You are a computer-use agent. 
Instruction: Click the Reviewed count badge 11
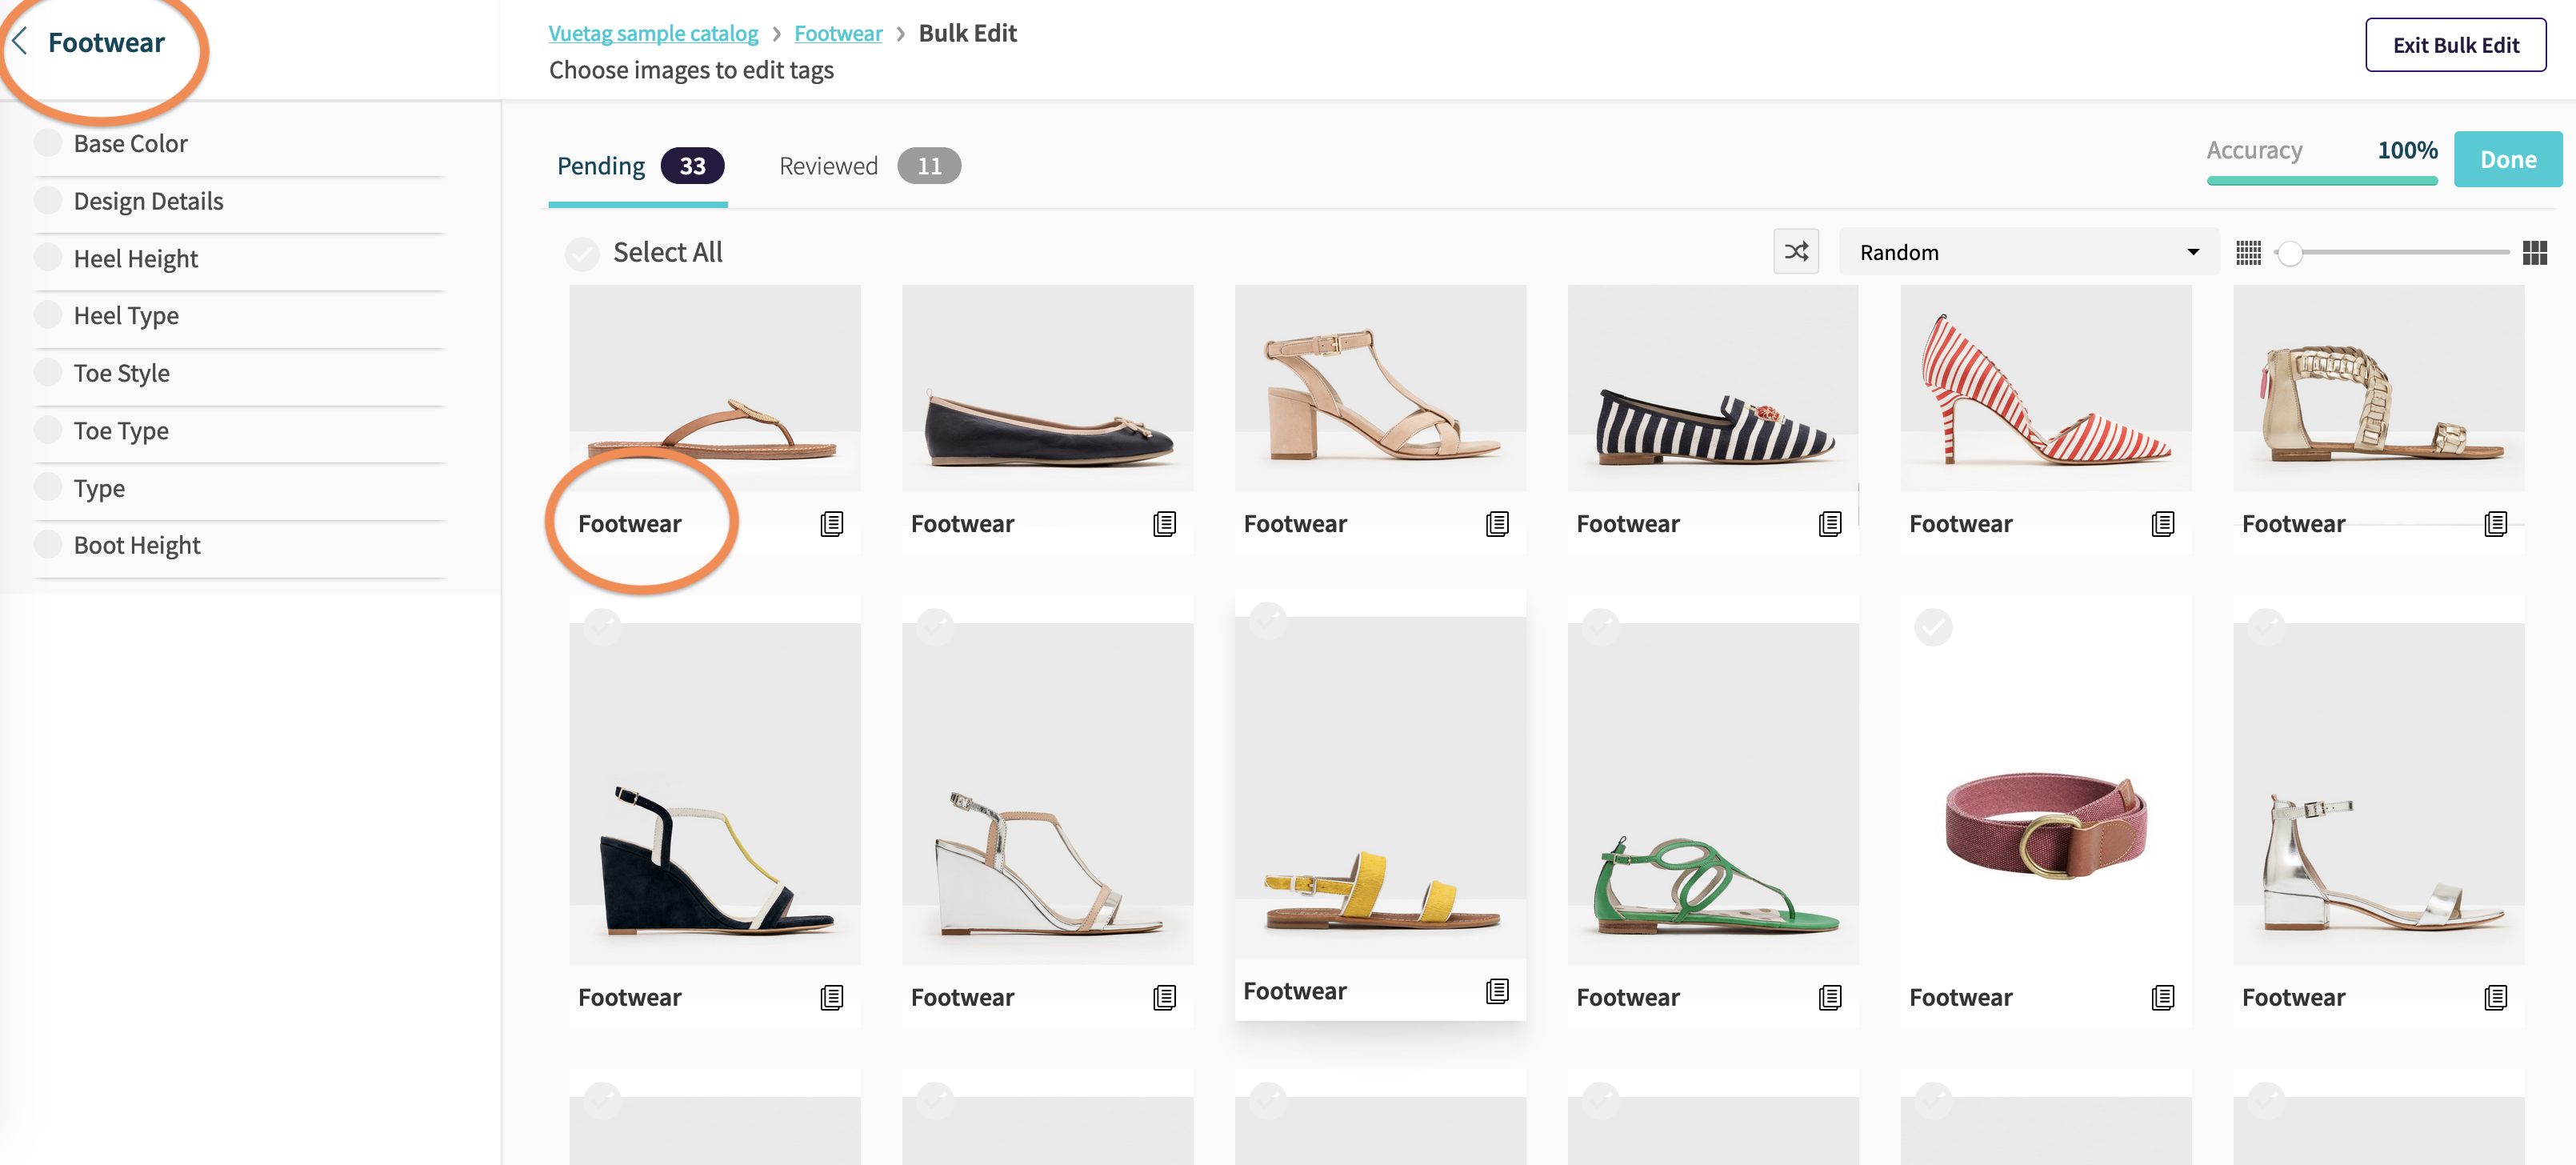coord(929,166)
